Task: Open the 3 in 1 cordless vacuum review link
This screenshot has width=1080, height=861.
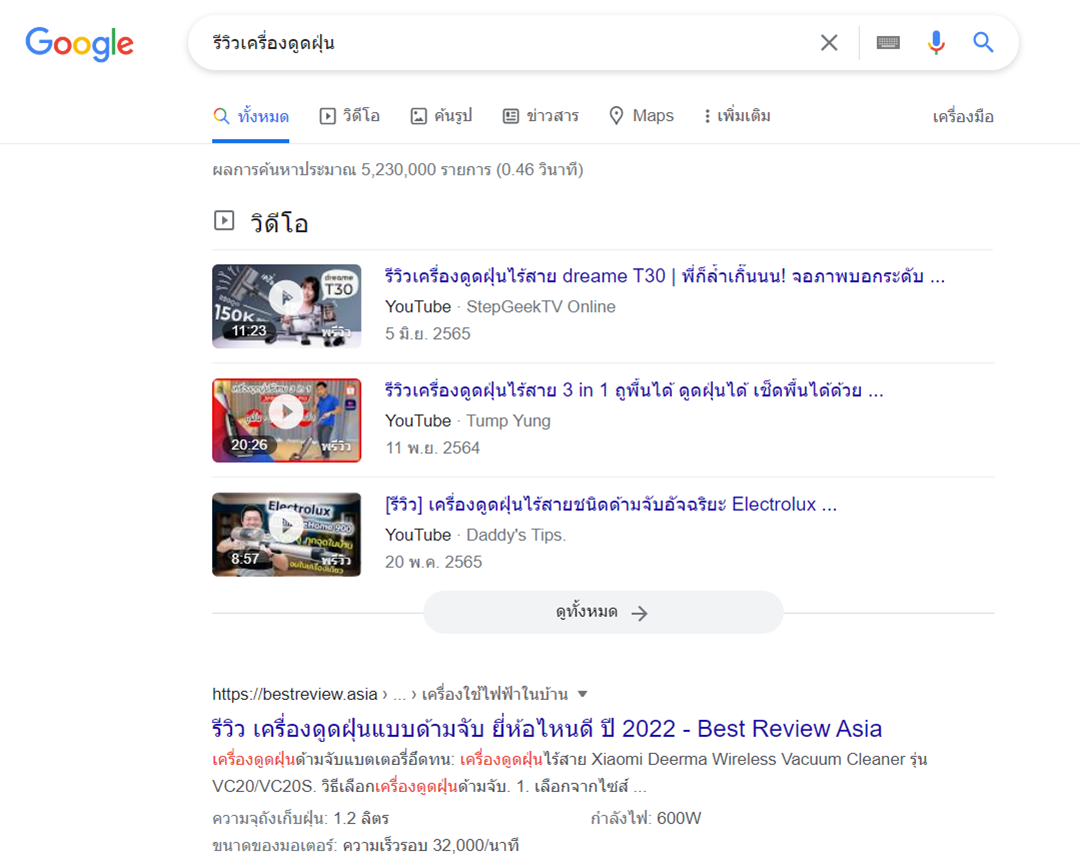Action: pos(634,391)
